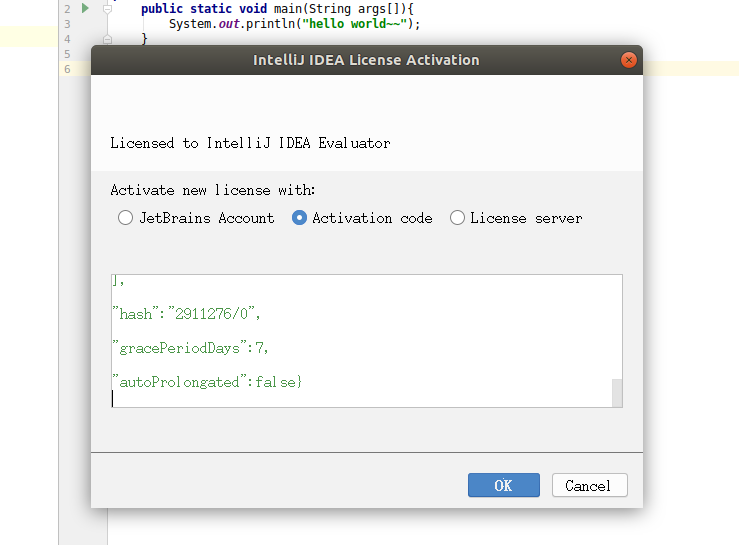
Task: Confirm activation with the OK button
Action: 504,485
